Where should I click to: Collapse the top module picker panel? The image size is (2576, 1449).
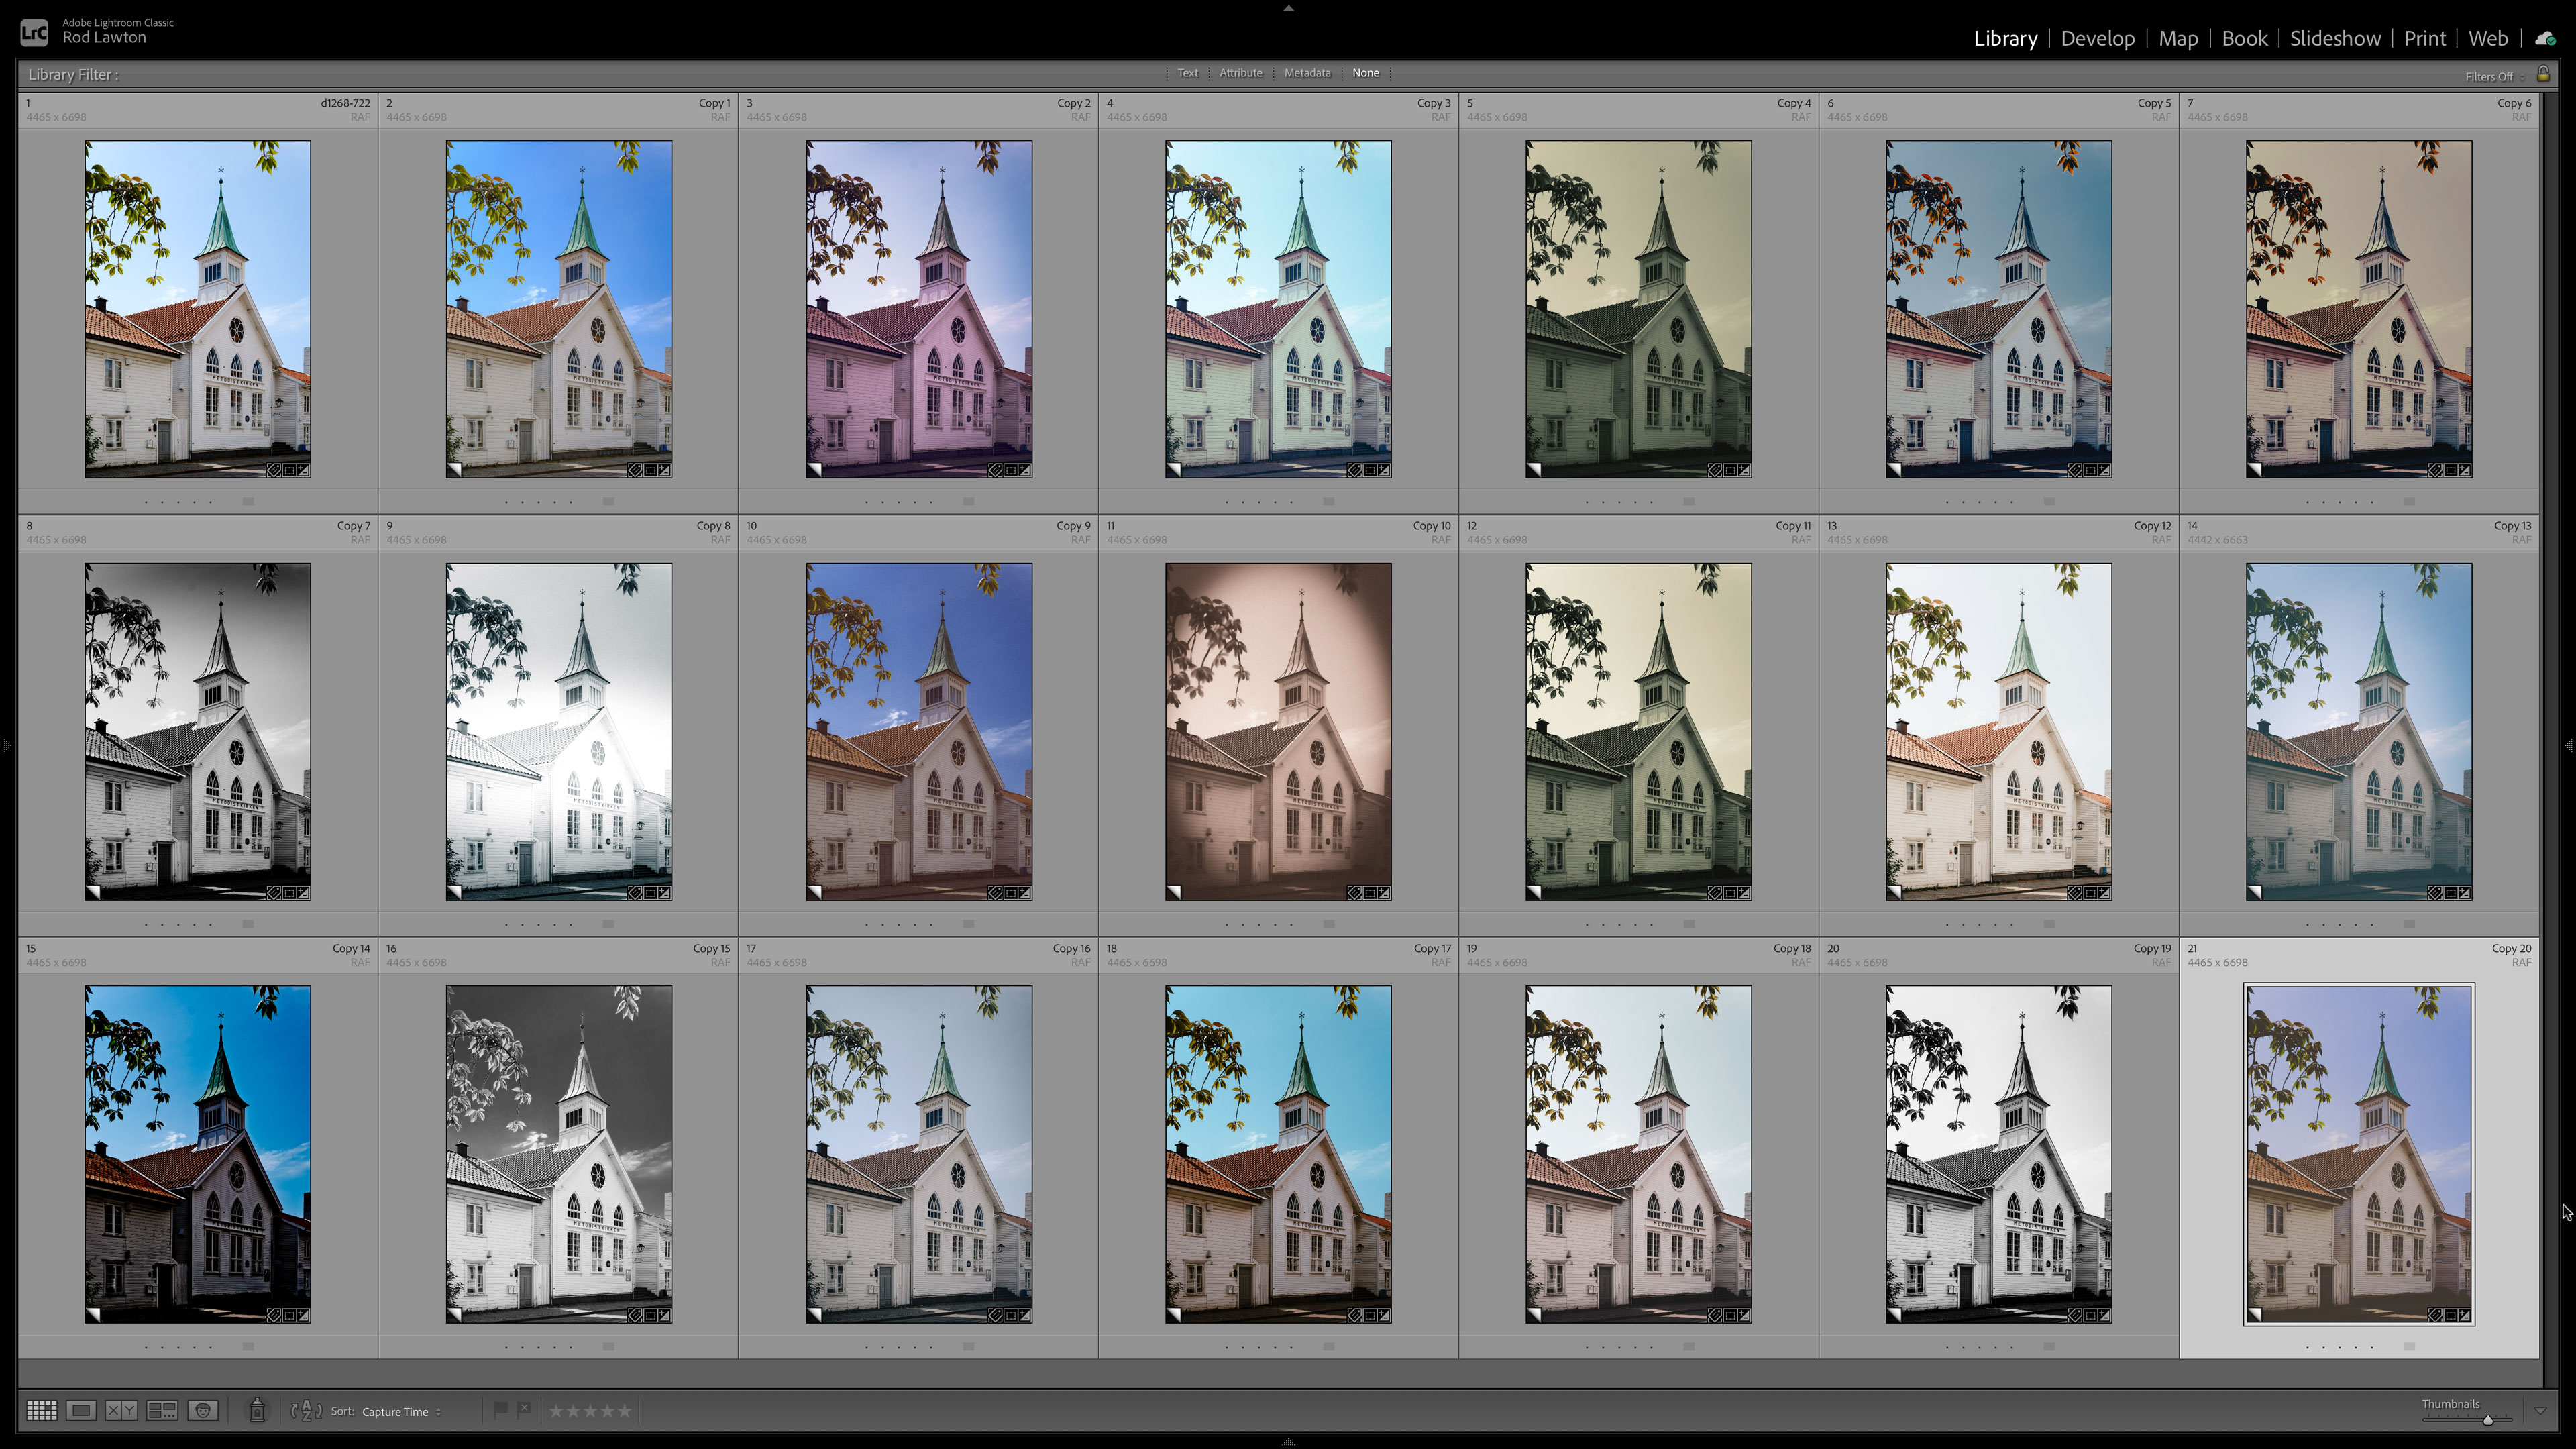click(1288, 8)
